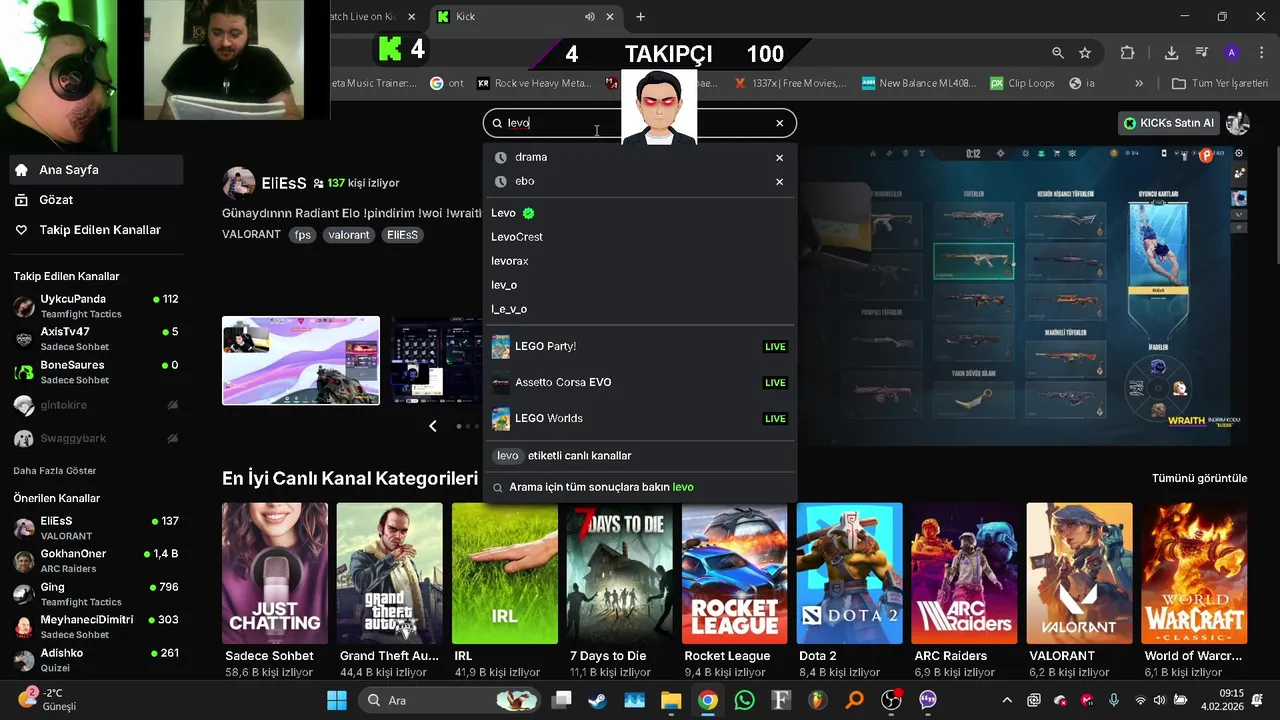Open Tüm Yer İşaretleri folder
The height and width of the screenshot is (720, 1280).
[1220, 83]
